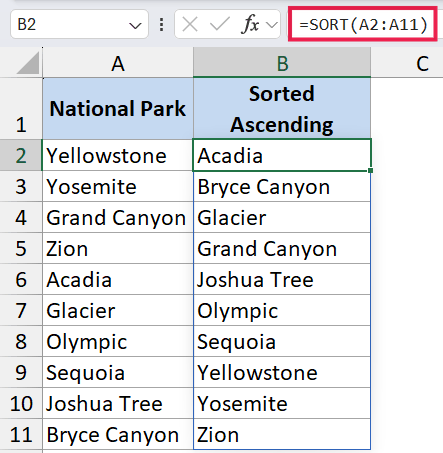This screenshot has width=443, height=453.
Task: Select row 10 header
Action: [x=21, y=403]
